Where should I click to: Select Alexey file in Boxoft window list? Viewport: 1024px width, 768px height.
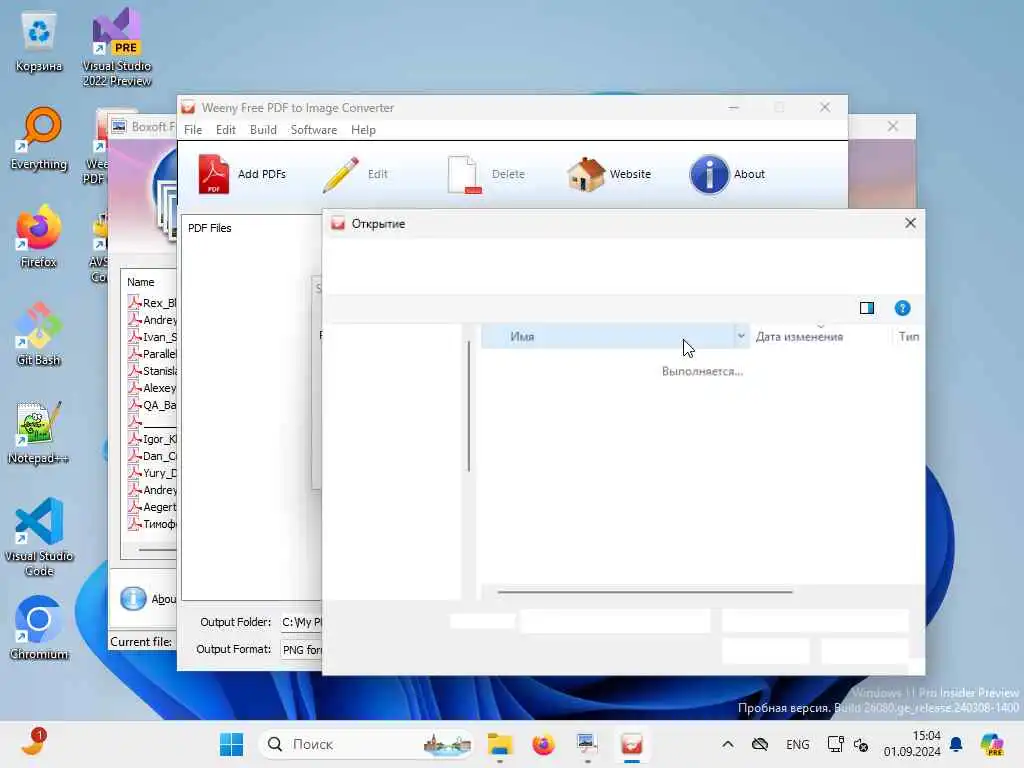point(152,388)
